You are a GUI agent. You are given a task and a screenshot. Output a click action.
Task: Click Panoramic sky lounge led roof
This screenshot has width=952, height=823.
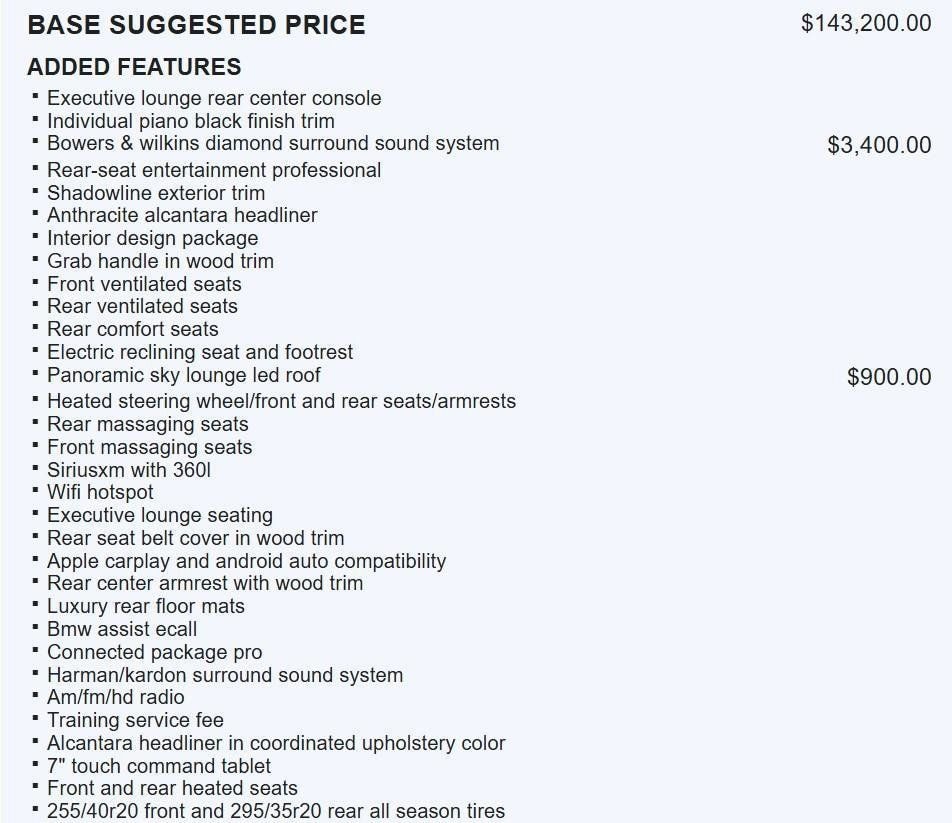coord(184,375)
